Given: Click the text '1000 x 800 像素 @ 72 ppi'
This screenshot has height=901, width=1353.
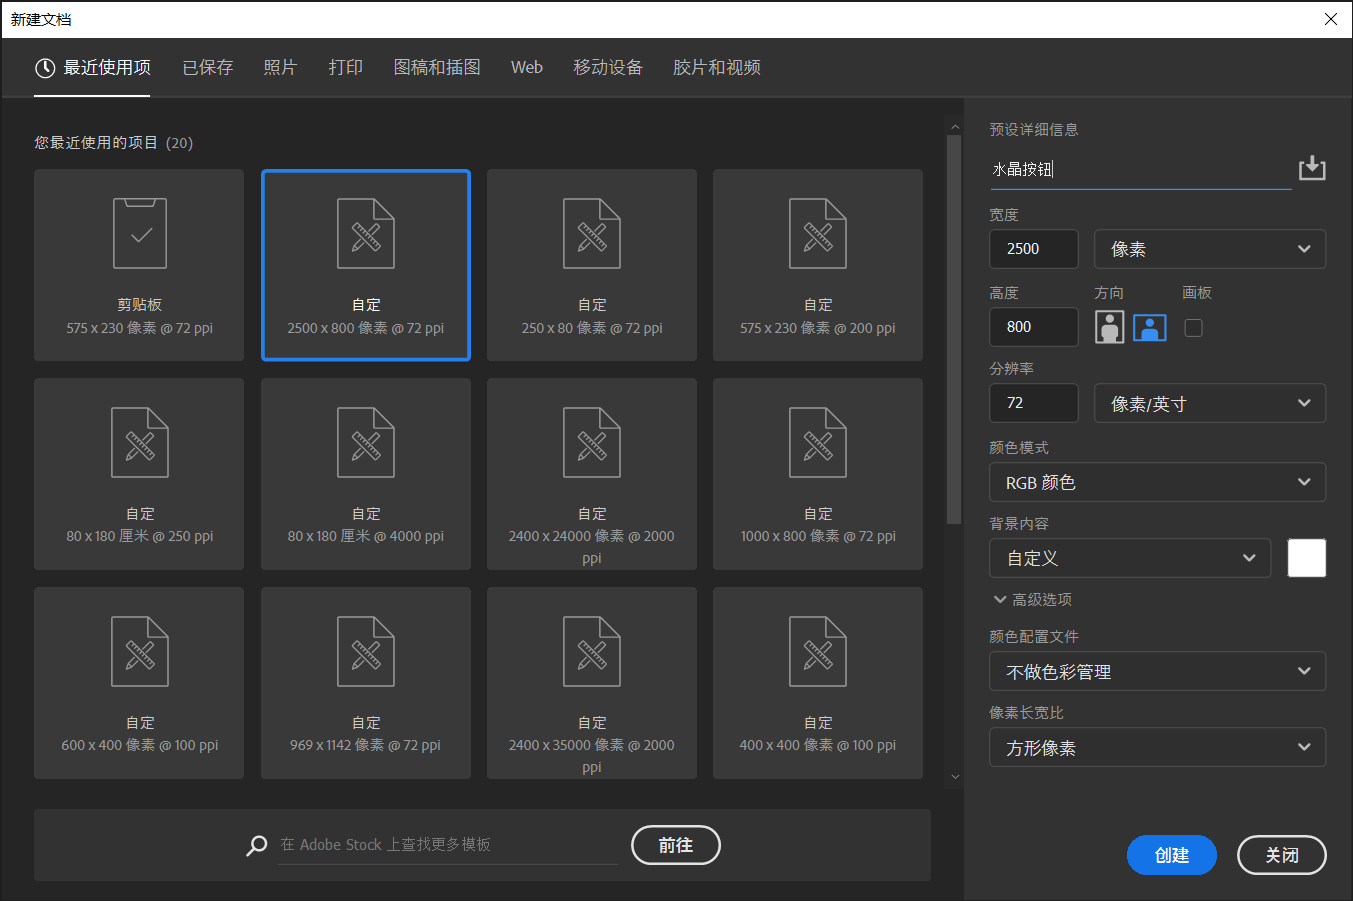Looking at the screenshot, I should (x=818, y=536).
